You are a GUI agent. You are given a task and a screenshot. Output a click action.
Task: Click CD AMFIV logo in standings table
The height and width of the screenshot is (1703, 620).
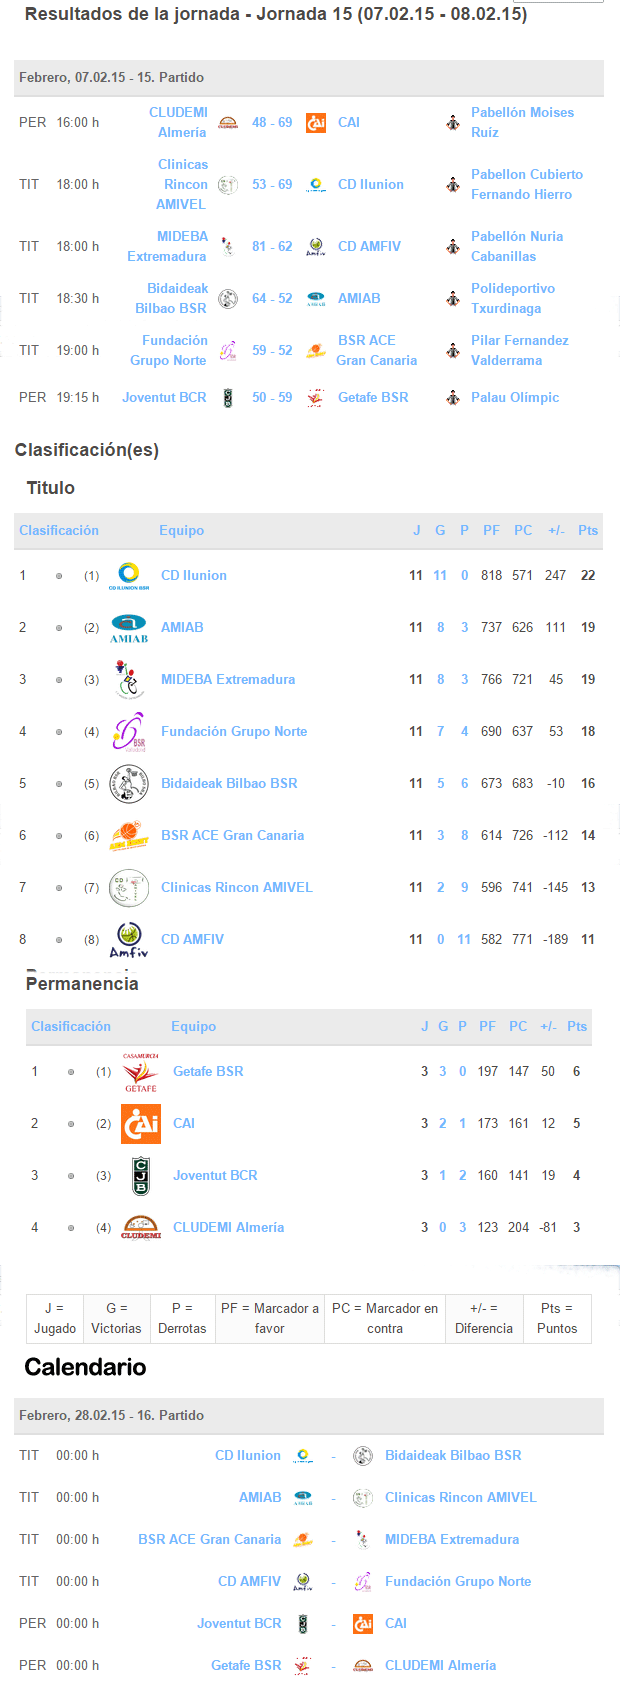(129, 940)
